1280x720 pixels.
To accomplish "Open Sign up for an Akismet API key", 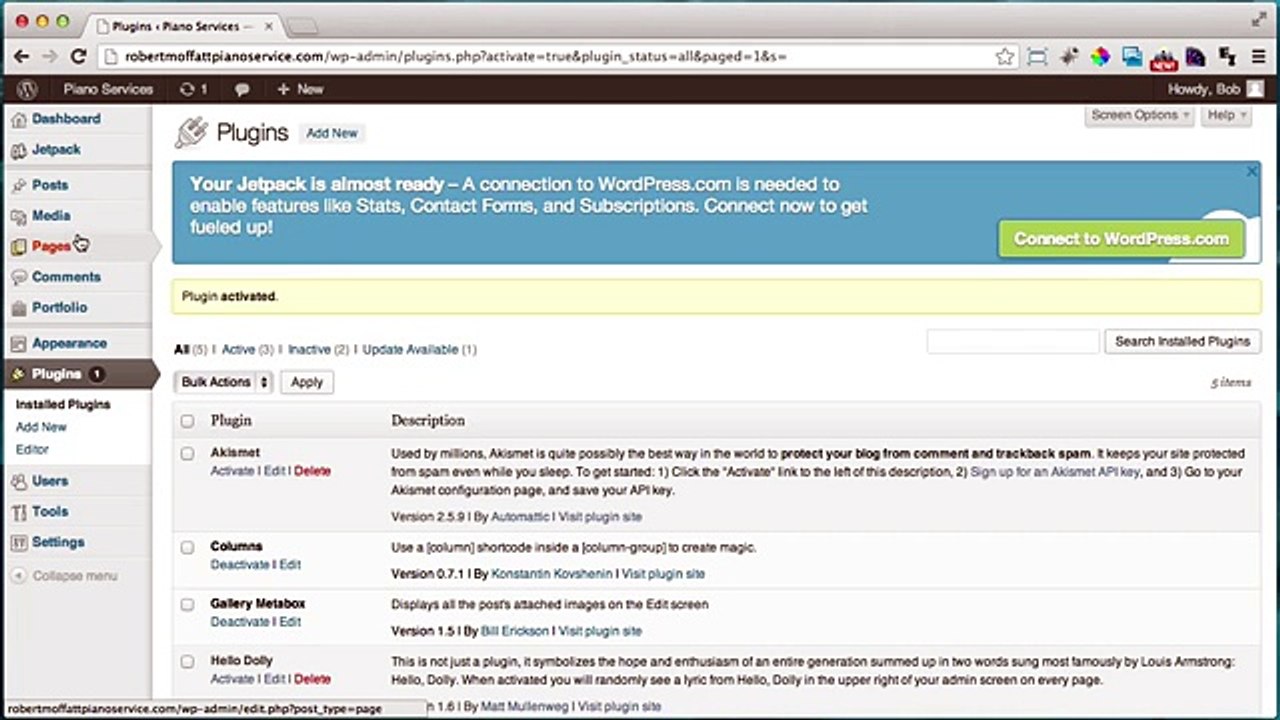I will pos(1055,472).
